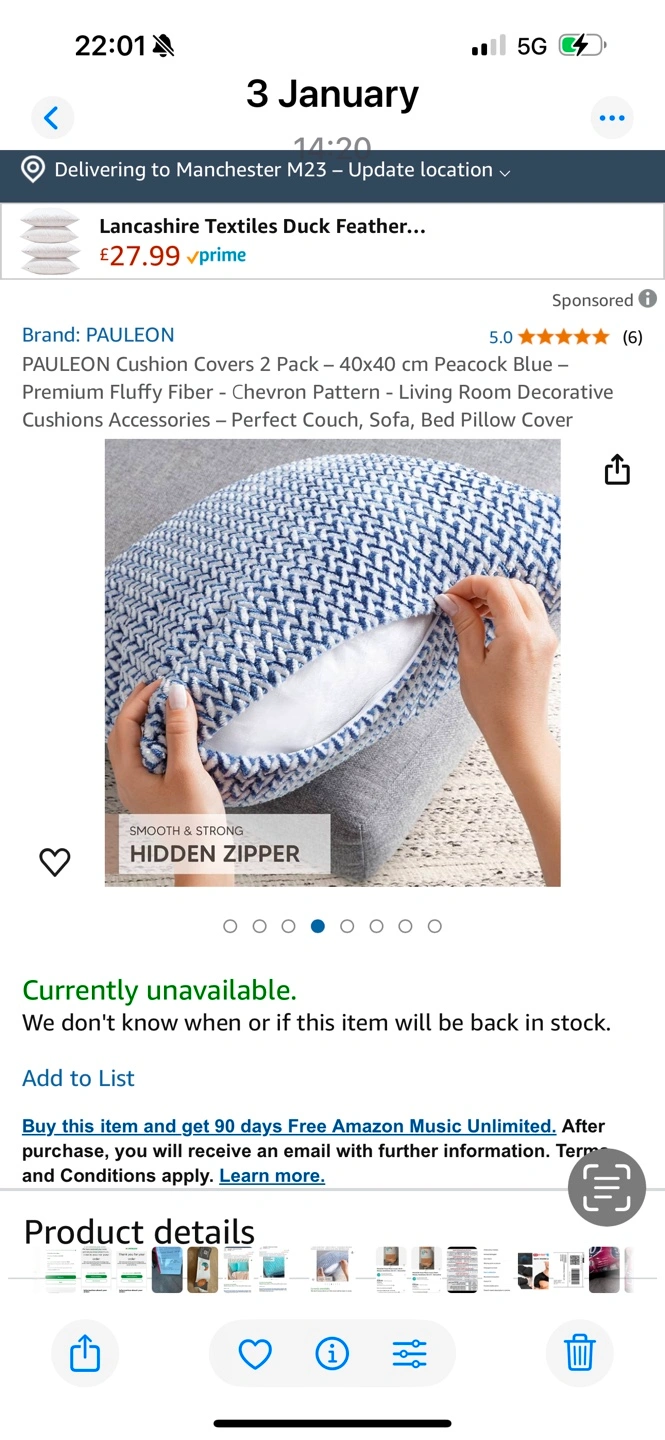Tap the Sponsored info icon
Screen dimensions: 665x1440
coord(648,299)
